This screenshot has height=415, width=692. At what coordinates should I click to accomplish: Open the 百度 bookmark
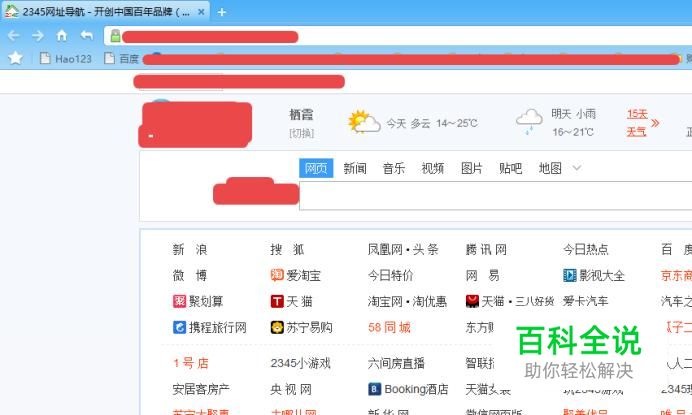[x=122, y=58]
